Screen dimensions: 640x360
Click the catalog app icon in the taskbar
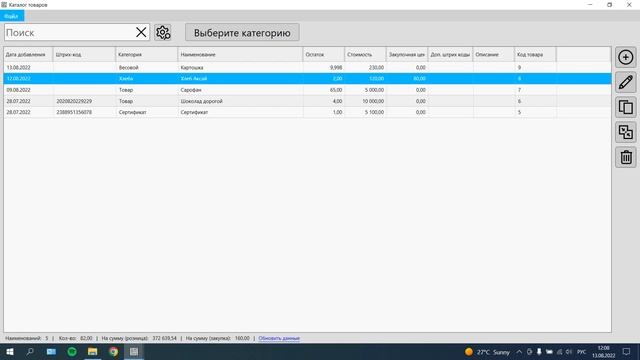[x=134, y=352]
